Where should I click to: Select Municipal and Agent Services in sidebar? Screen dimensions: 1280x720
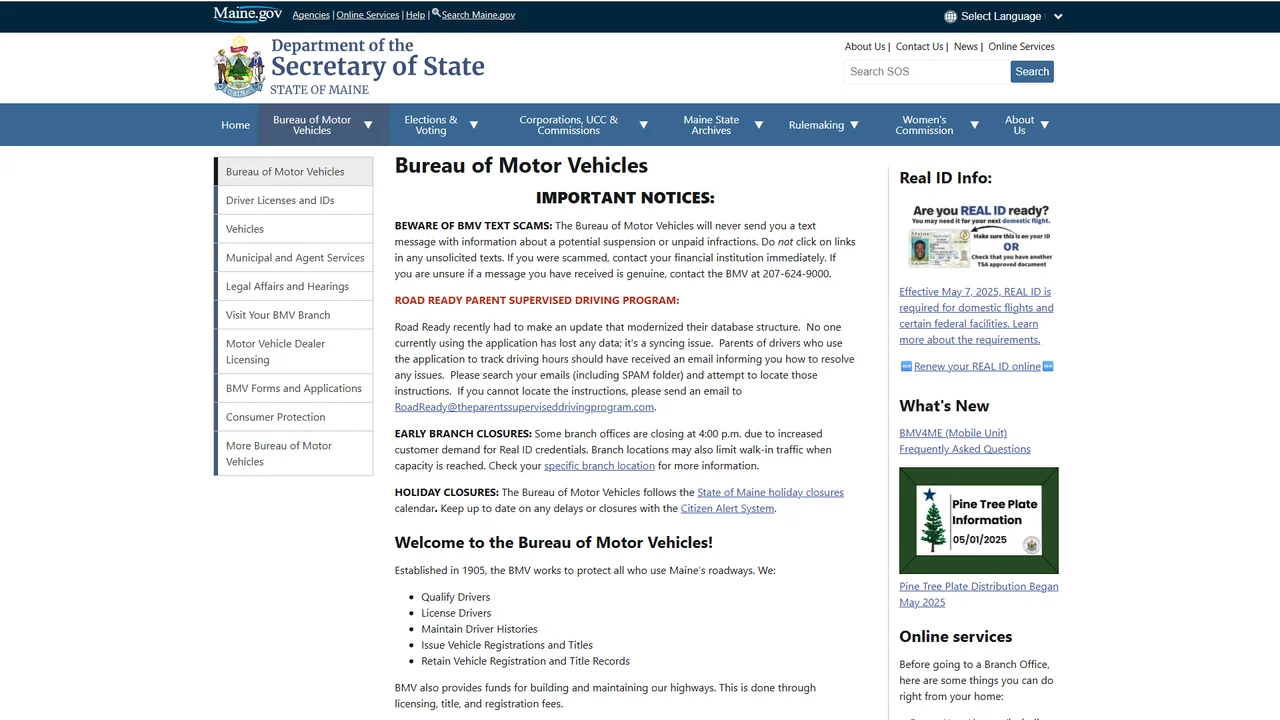coord(294,258)
